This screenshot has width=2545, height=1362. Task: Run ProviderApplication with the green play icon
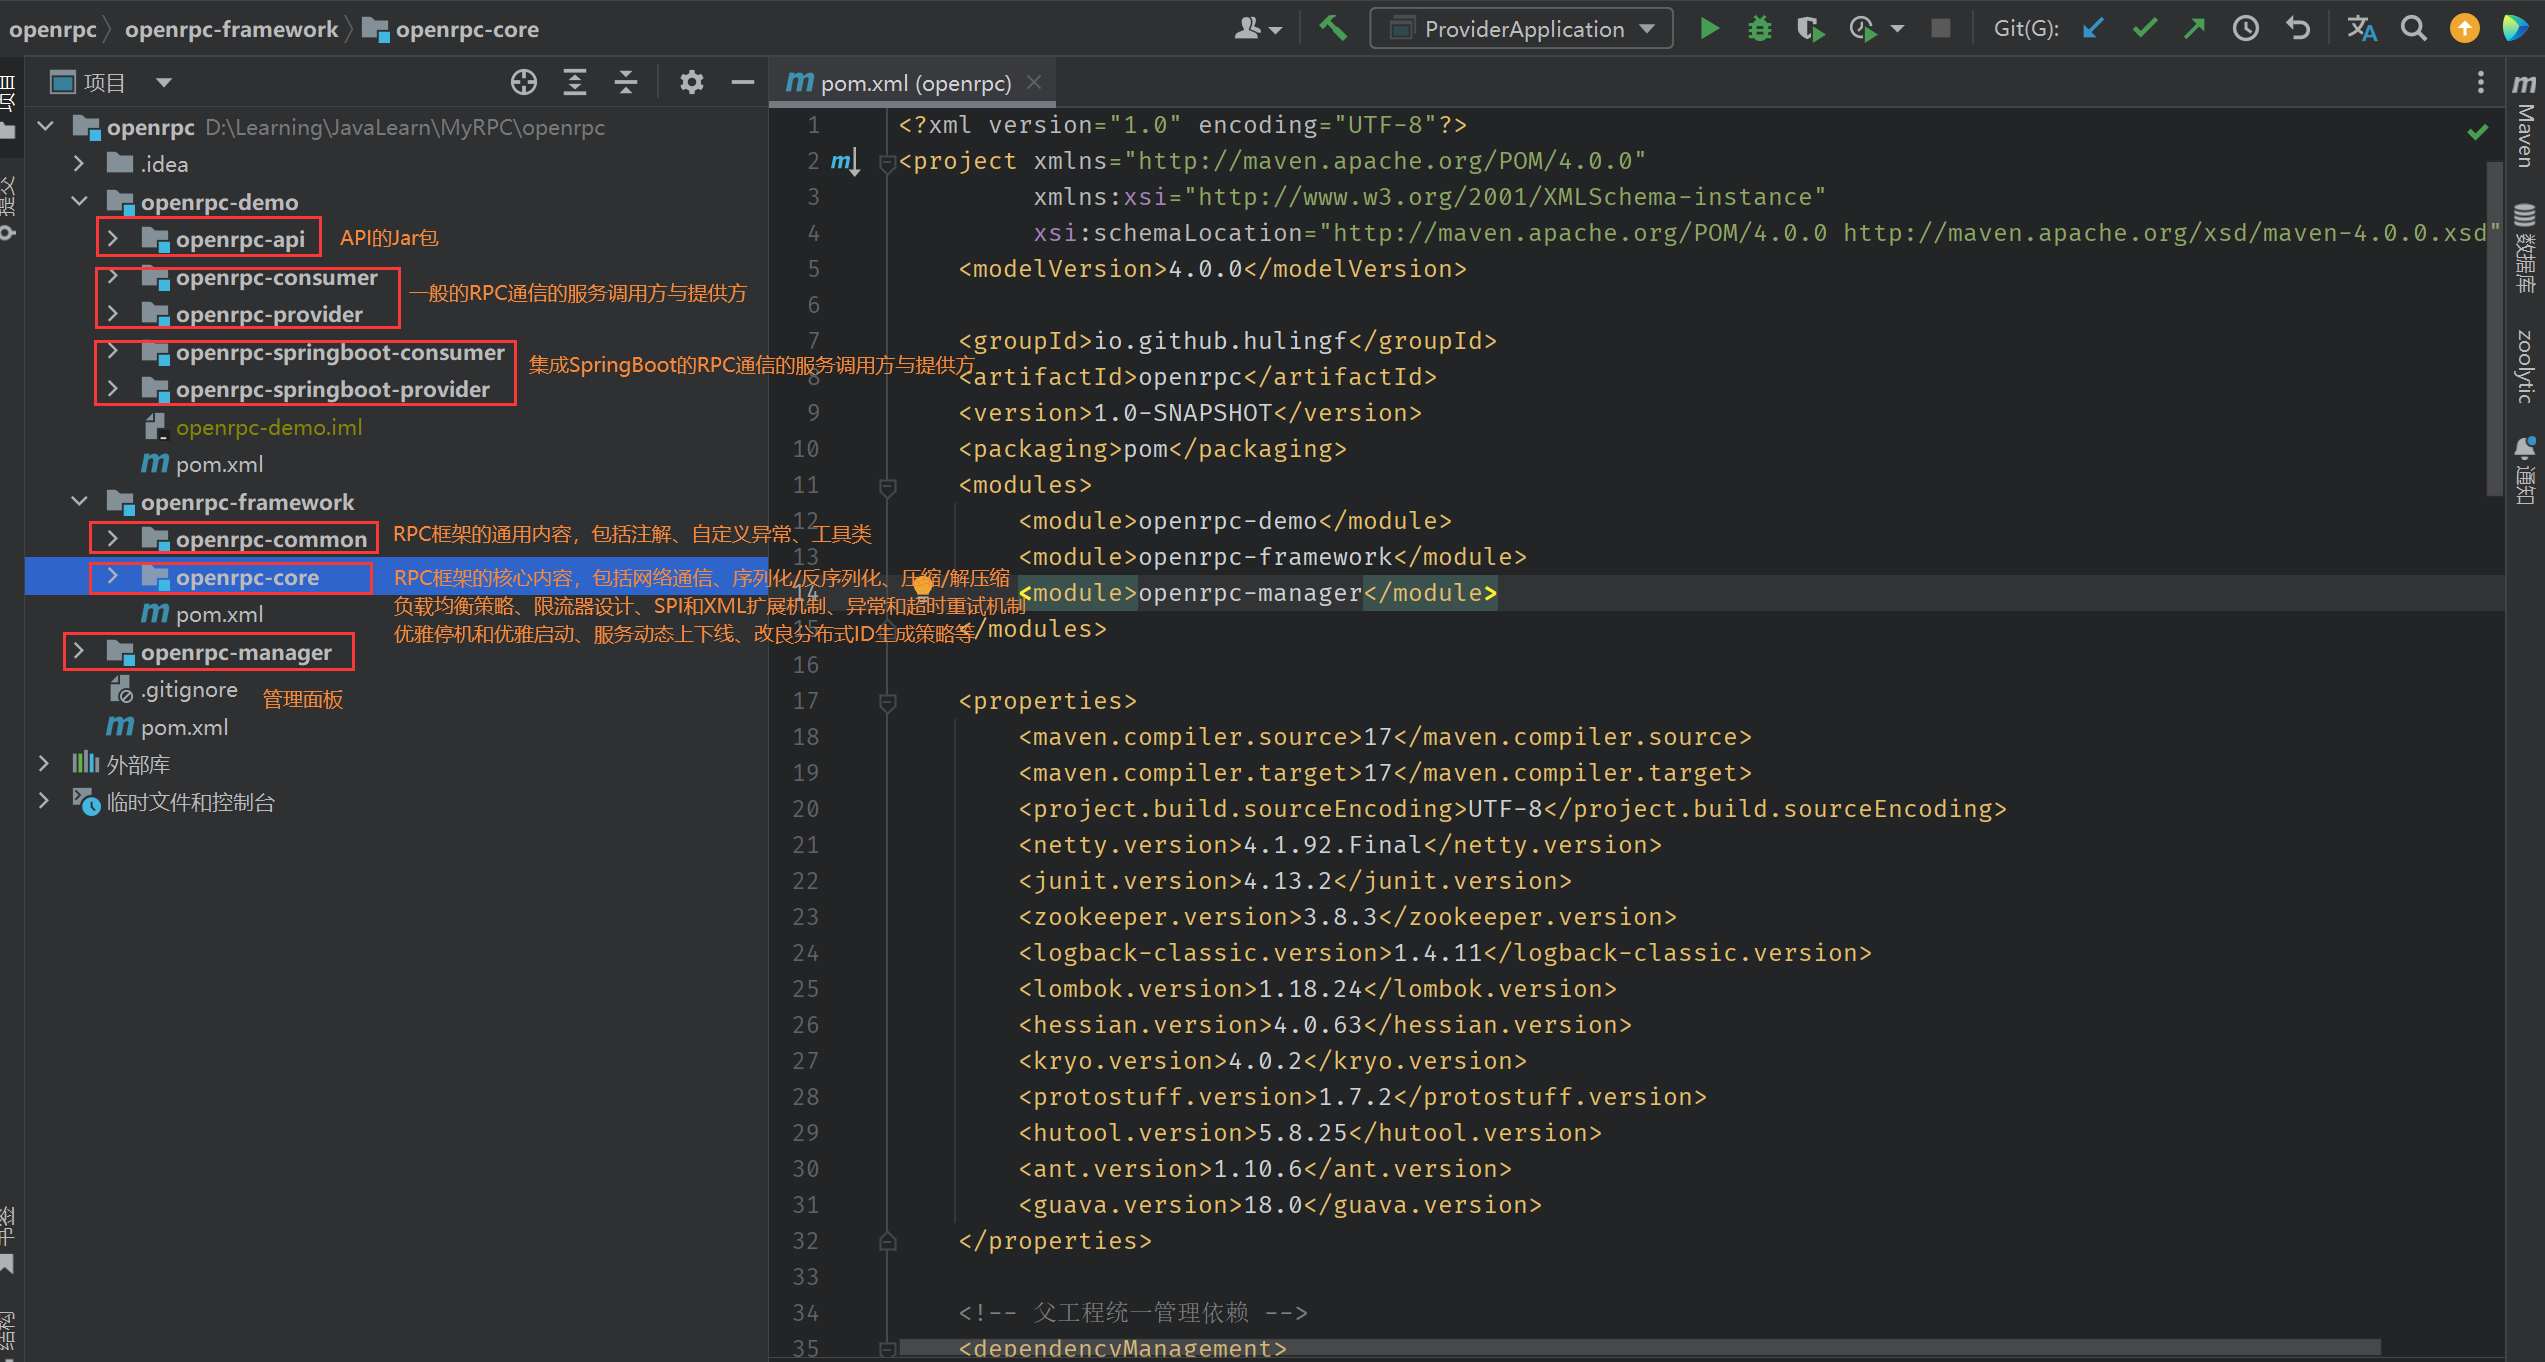(1709, 28)
